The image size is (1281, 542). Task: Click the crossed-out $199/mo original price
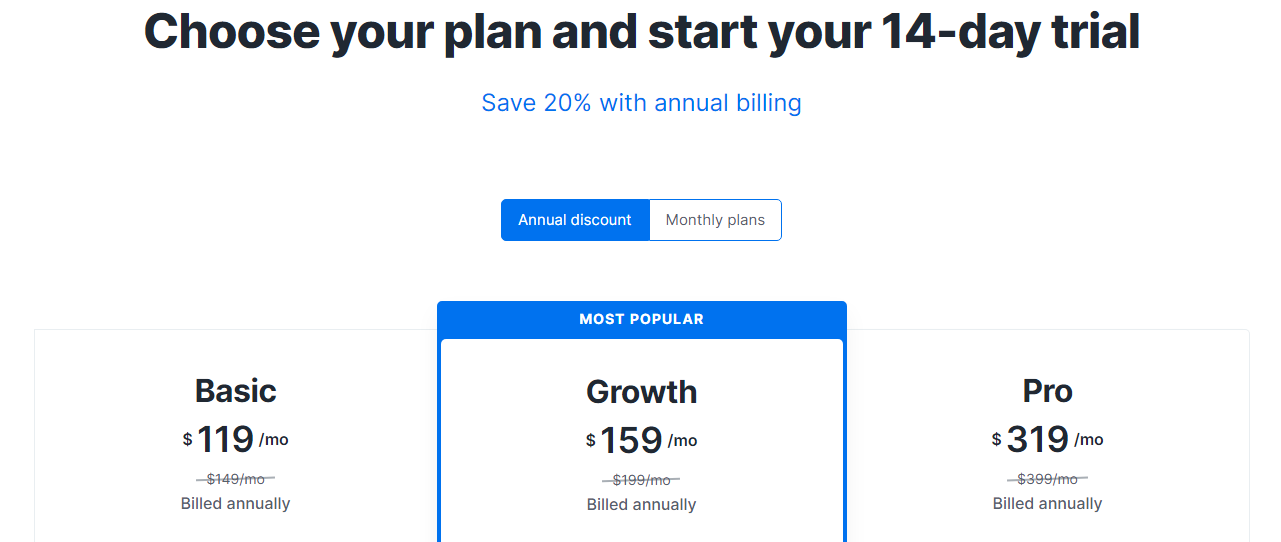[x=641, y=480]
